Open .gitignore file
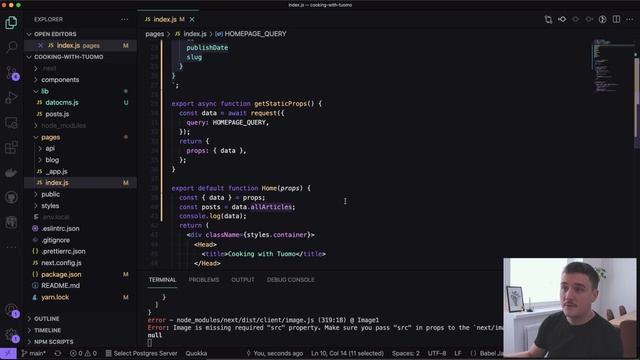The height and width of the screenshot is (360, 640). pyautogui.click(x=80, y=240)
